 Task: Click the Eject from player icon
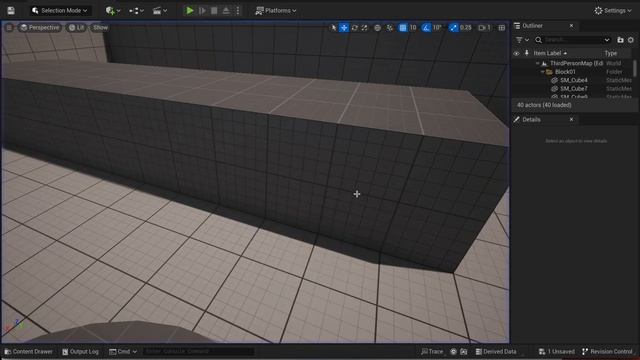click(x=226, y=11)
